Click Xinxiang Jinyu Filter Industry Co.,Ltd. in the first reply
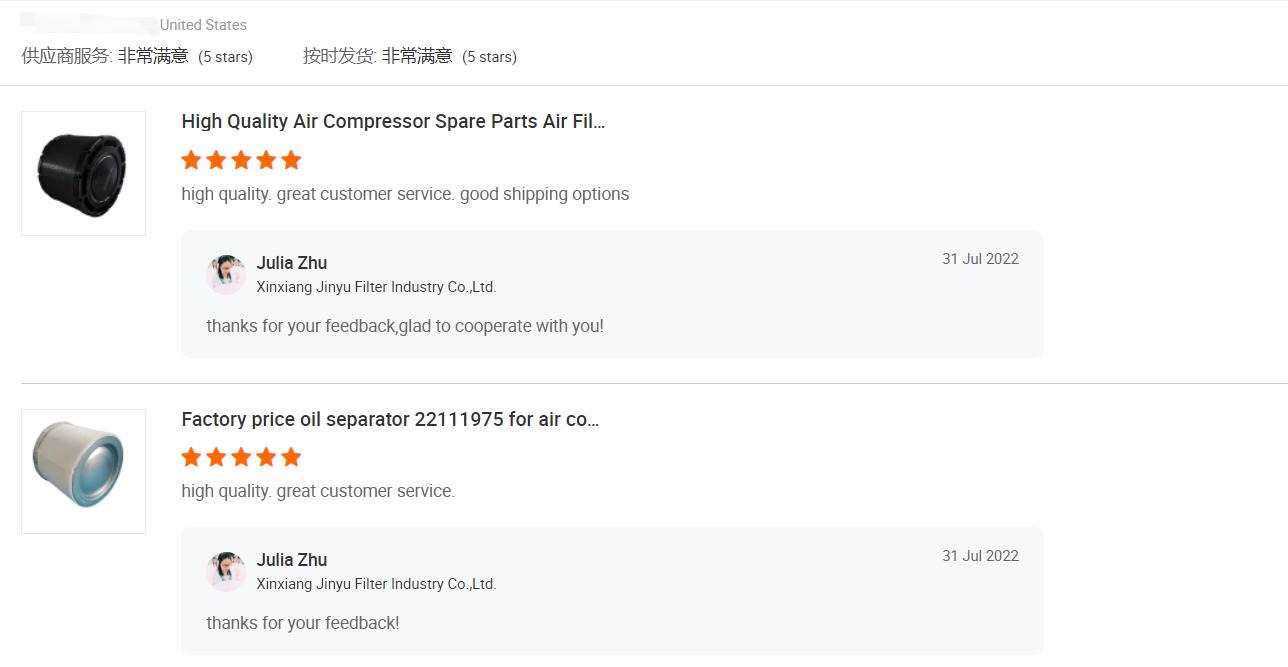The image size is (1288, 667). tap(376, 287)
